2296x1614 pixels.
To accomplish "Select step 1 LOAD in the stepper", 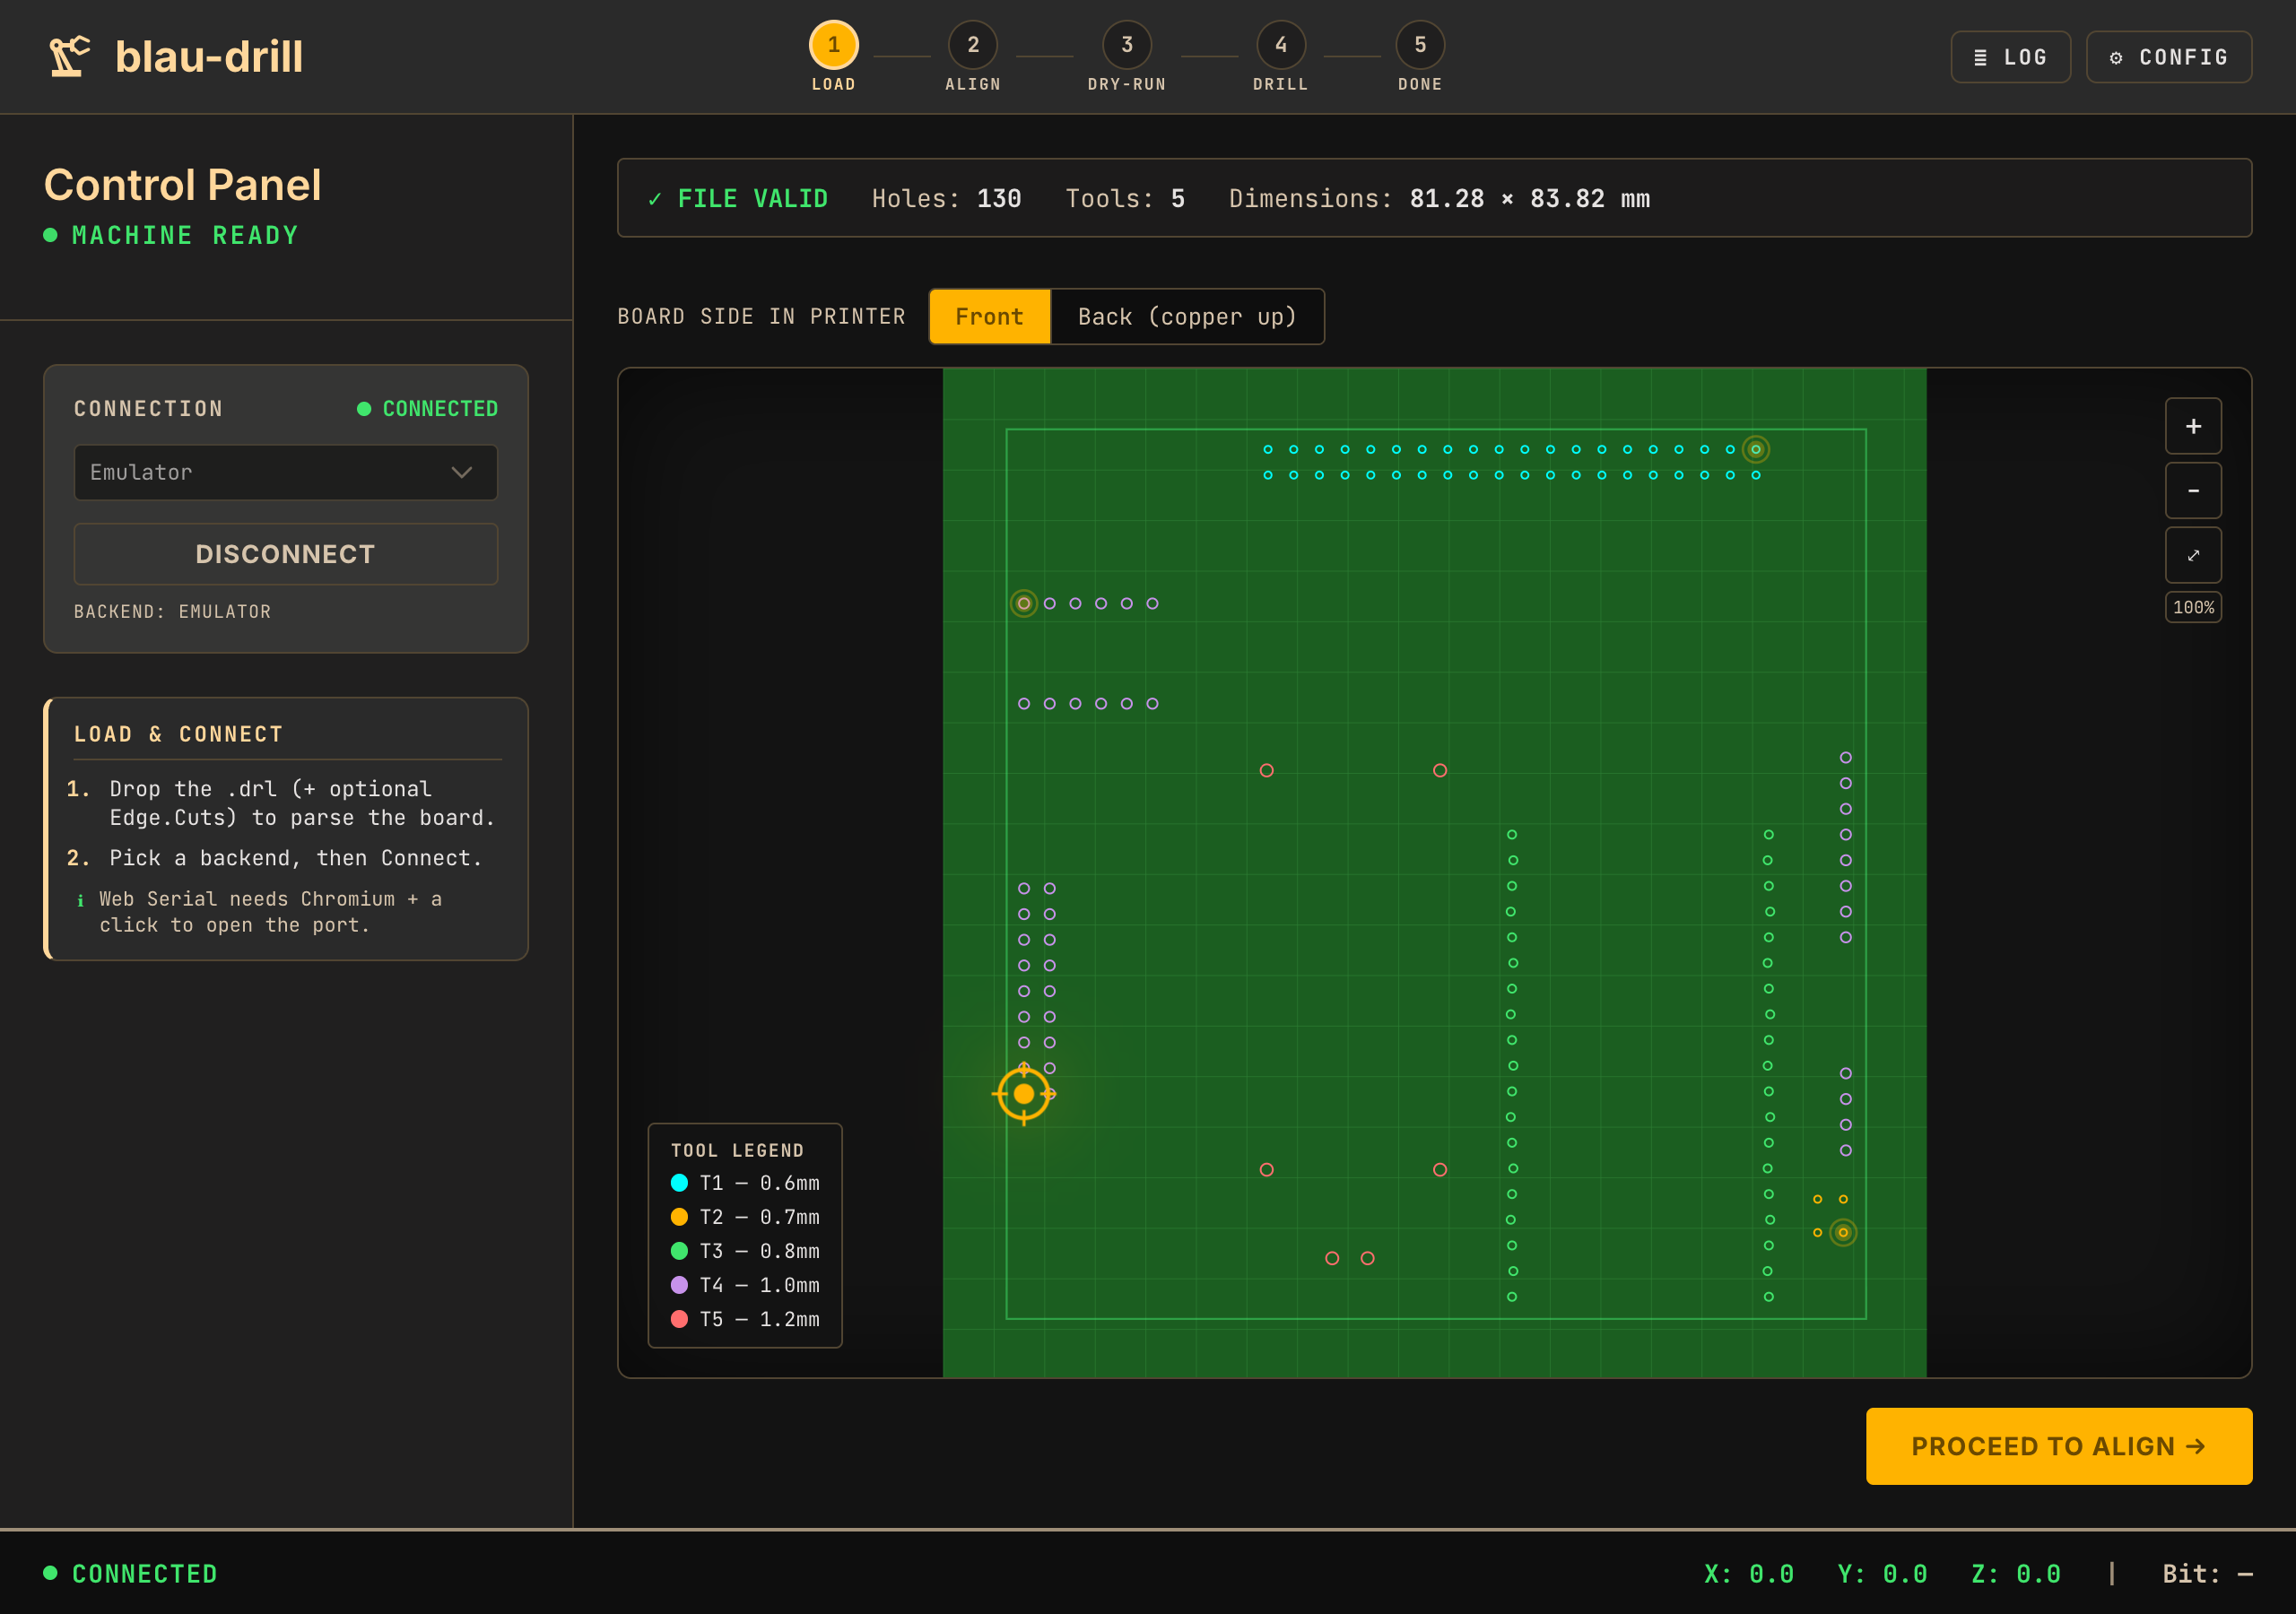I will pos(833,45).
